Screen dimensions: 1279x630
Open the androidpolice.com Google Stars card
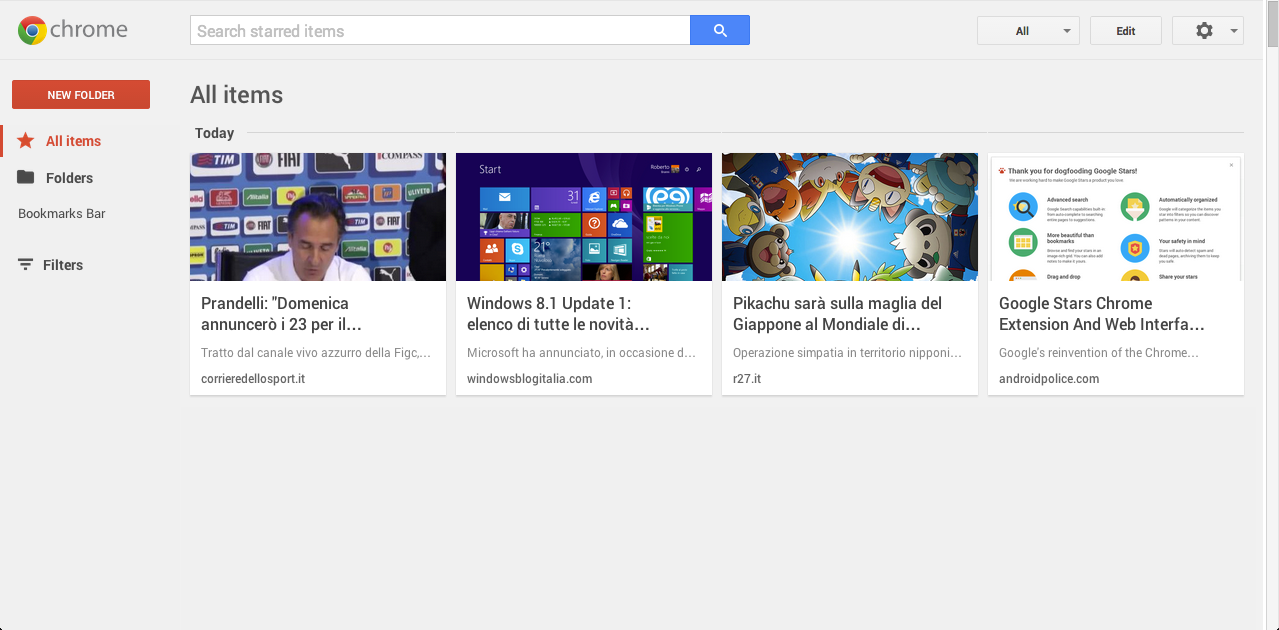pyautogui.click(x=1116, y=274)
